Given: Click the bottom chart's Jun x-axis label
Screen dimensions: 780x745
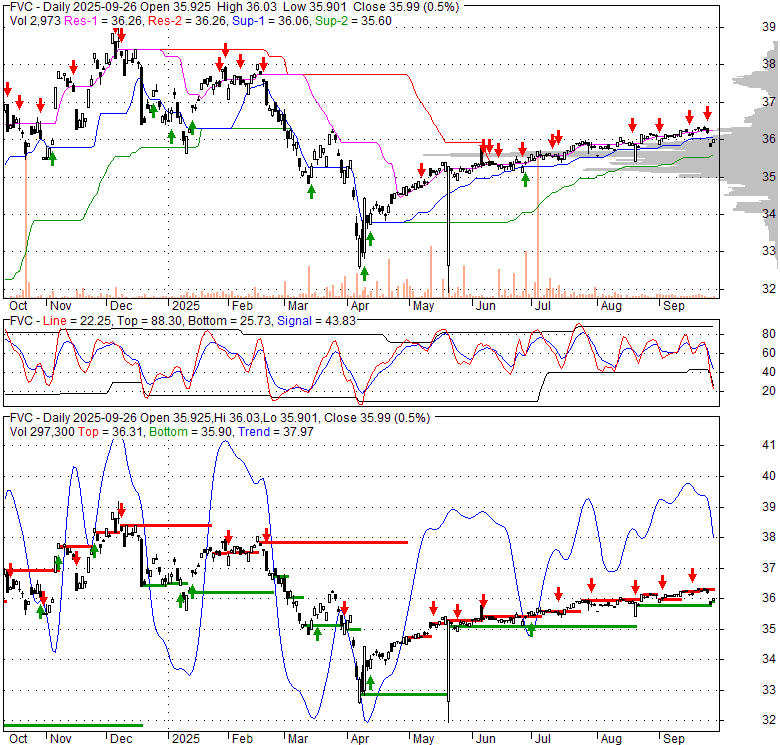Looking at the screenshot, I should (x=486, y=739).
